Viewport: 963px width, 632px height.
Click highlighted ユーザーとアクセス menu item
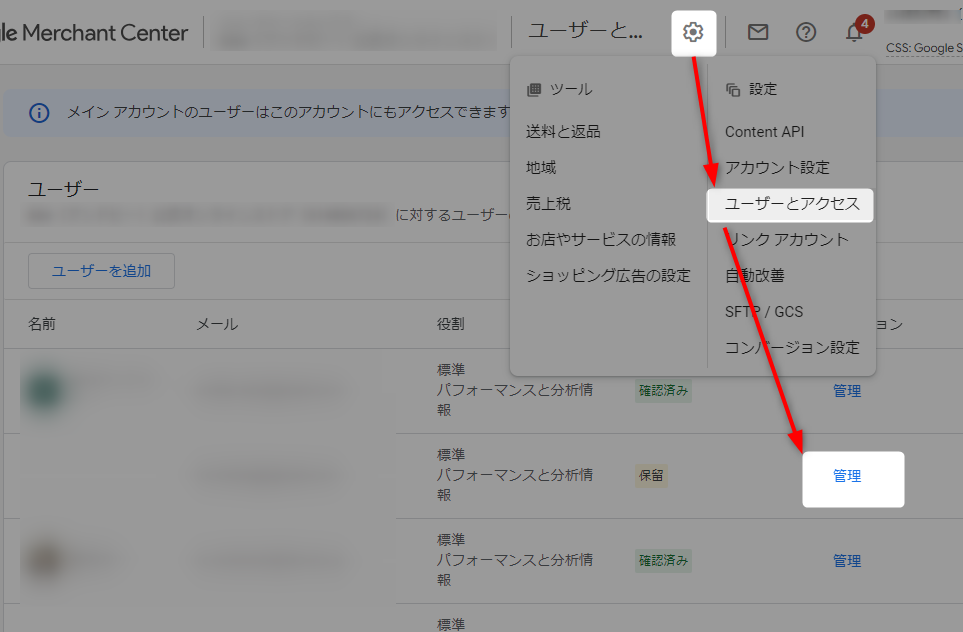pos(791,204)
